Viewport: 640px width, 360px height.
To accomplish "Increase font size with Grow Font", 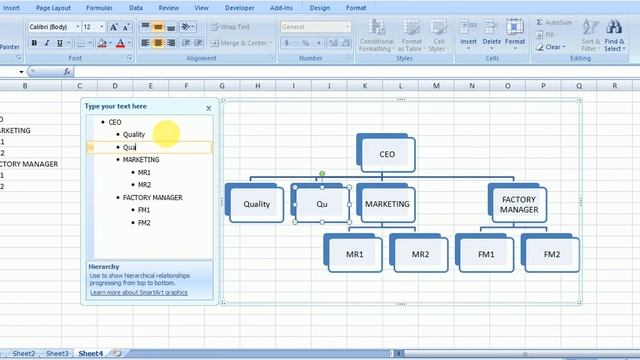I will click(113, 27).
